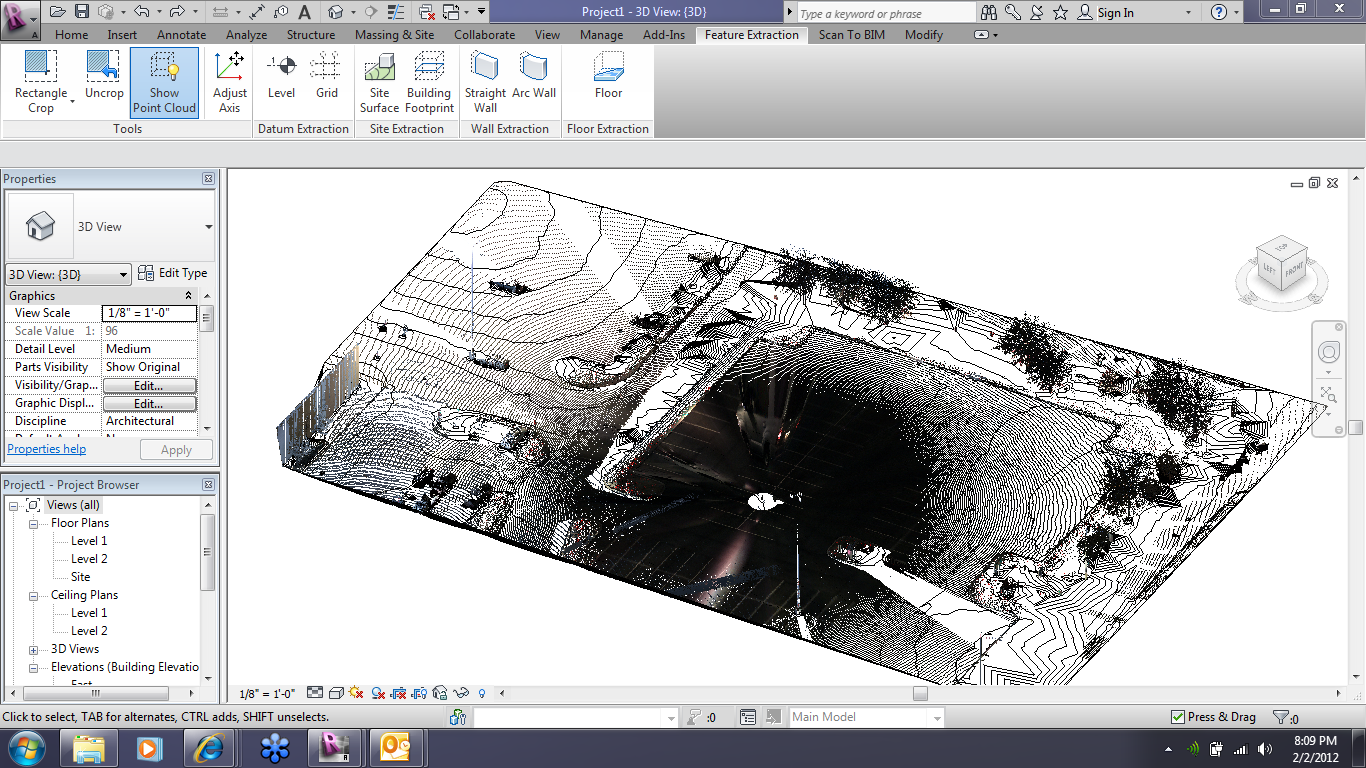Screen dimensions: 1366x768
Task: Open the Properties help link
Action: point(47,449)
